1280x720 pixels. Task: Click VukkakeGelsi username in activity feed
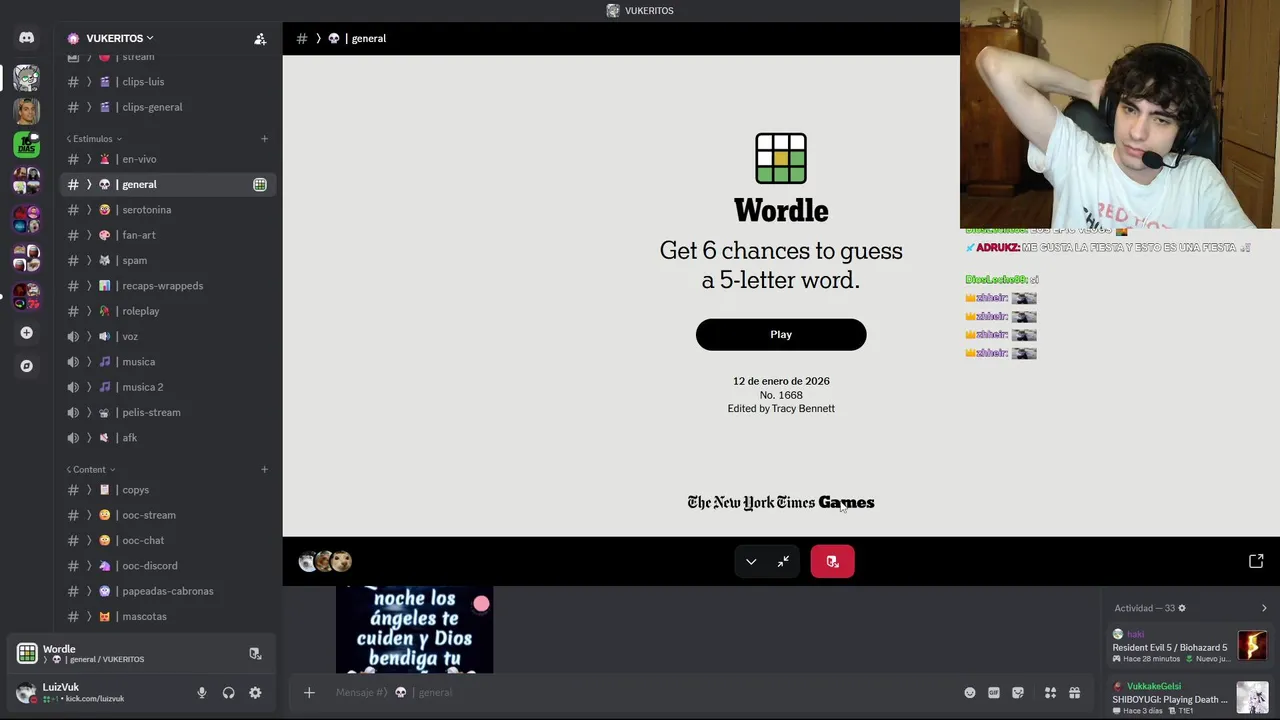(1154, 687)
